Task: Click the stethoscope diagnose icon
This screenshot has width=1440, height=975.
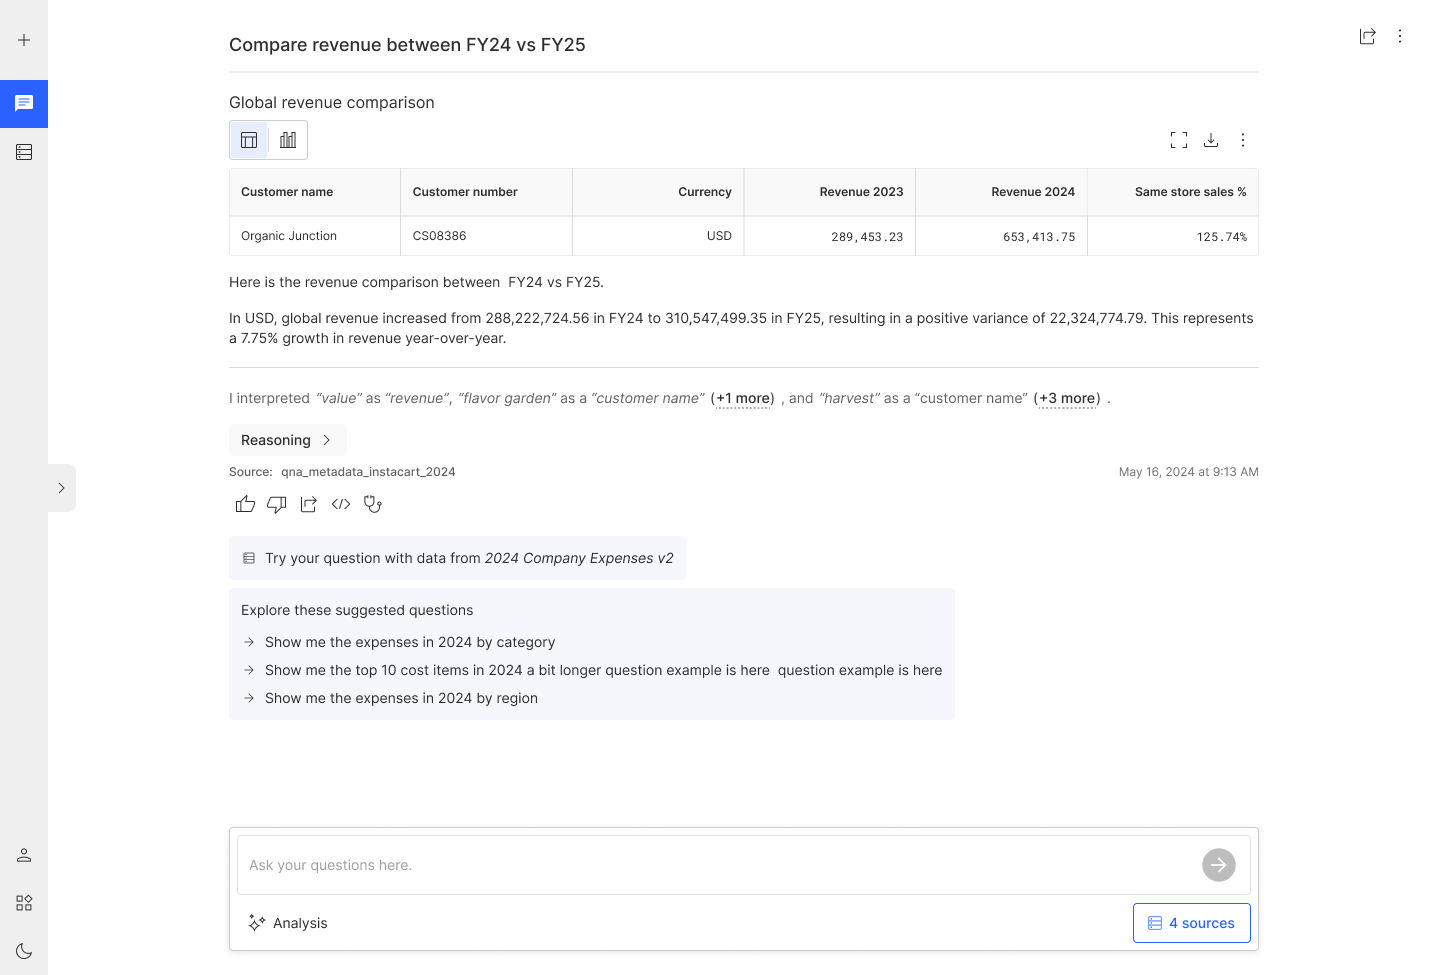Action: tap(373, 504)
